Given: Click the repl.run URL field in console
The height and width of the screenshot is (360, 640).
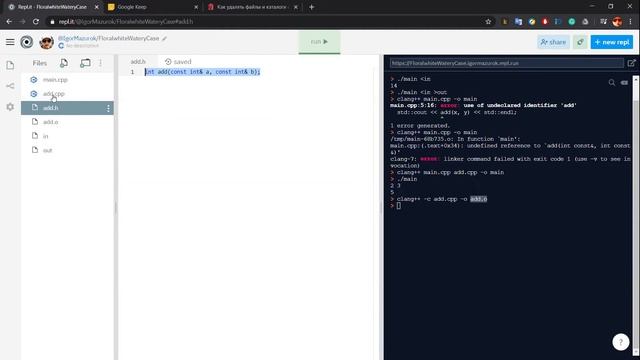Looking at the screenshot, I should click(x=507, y=63).
